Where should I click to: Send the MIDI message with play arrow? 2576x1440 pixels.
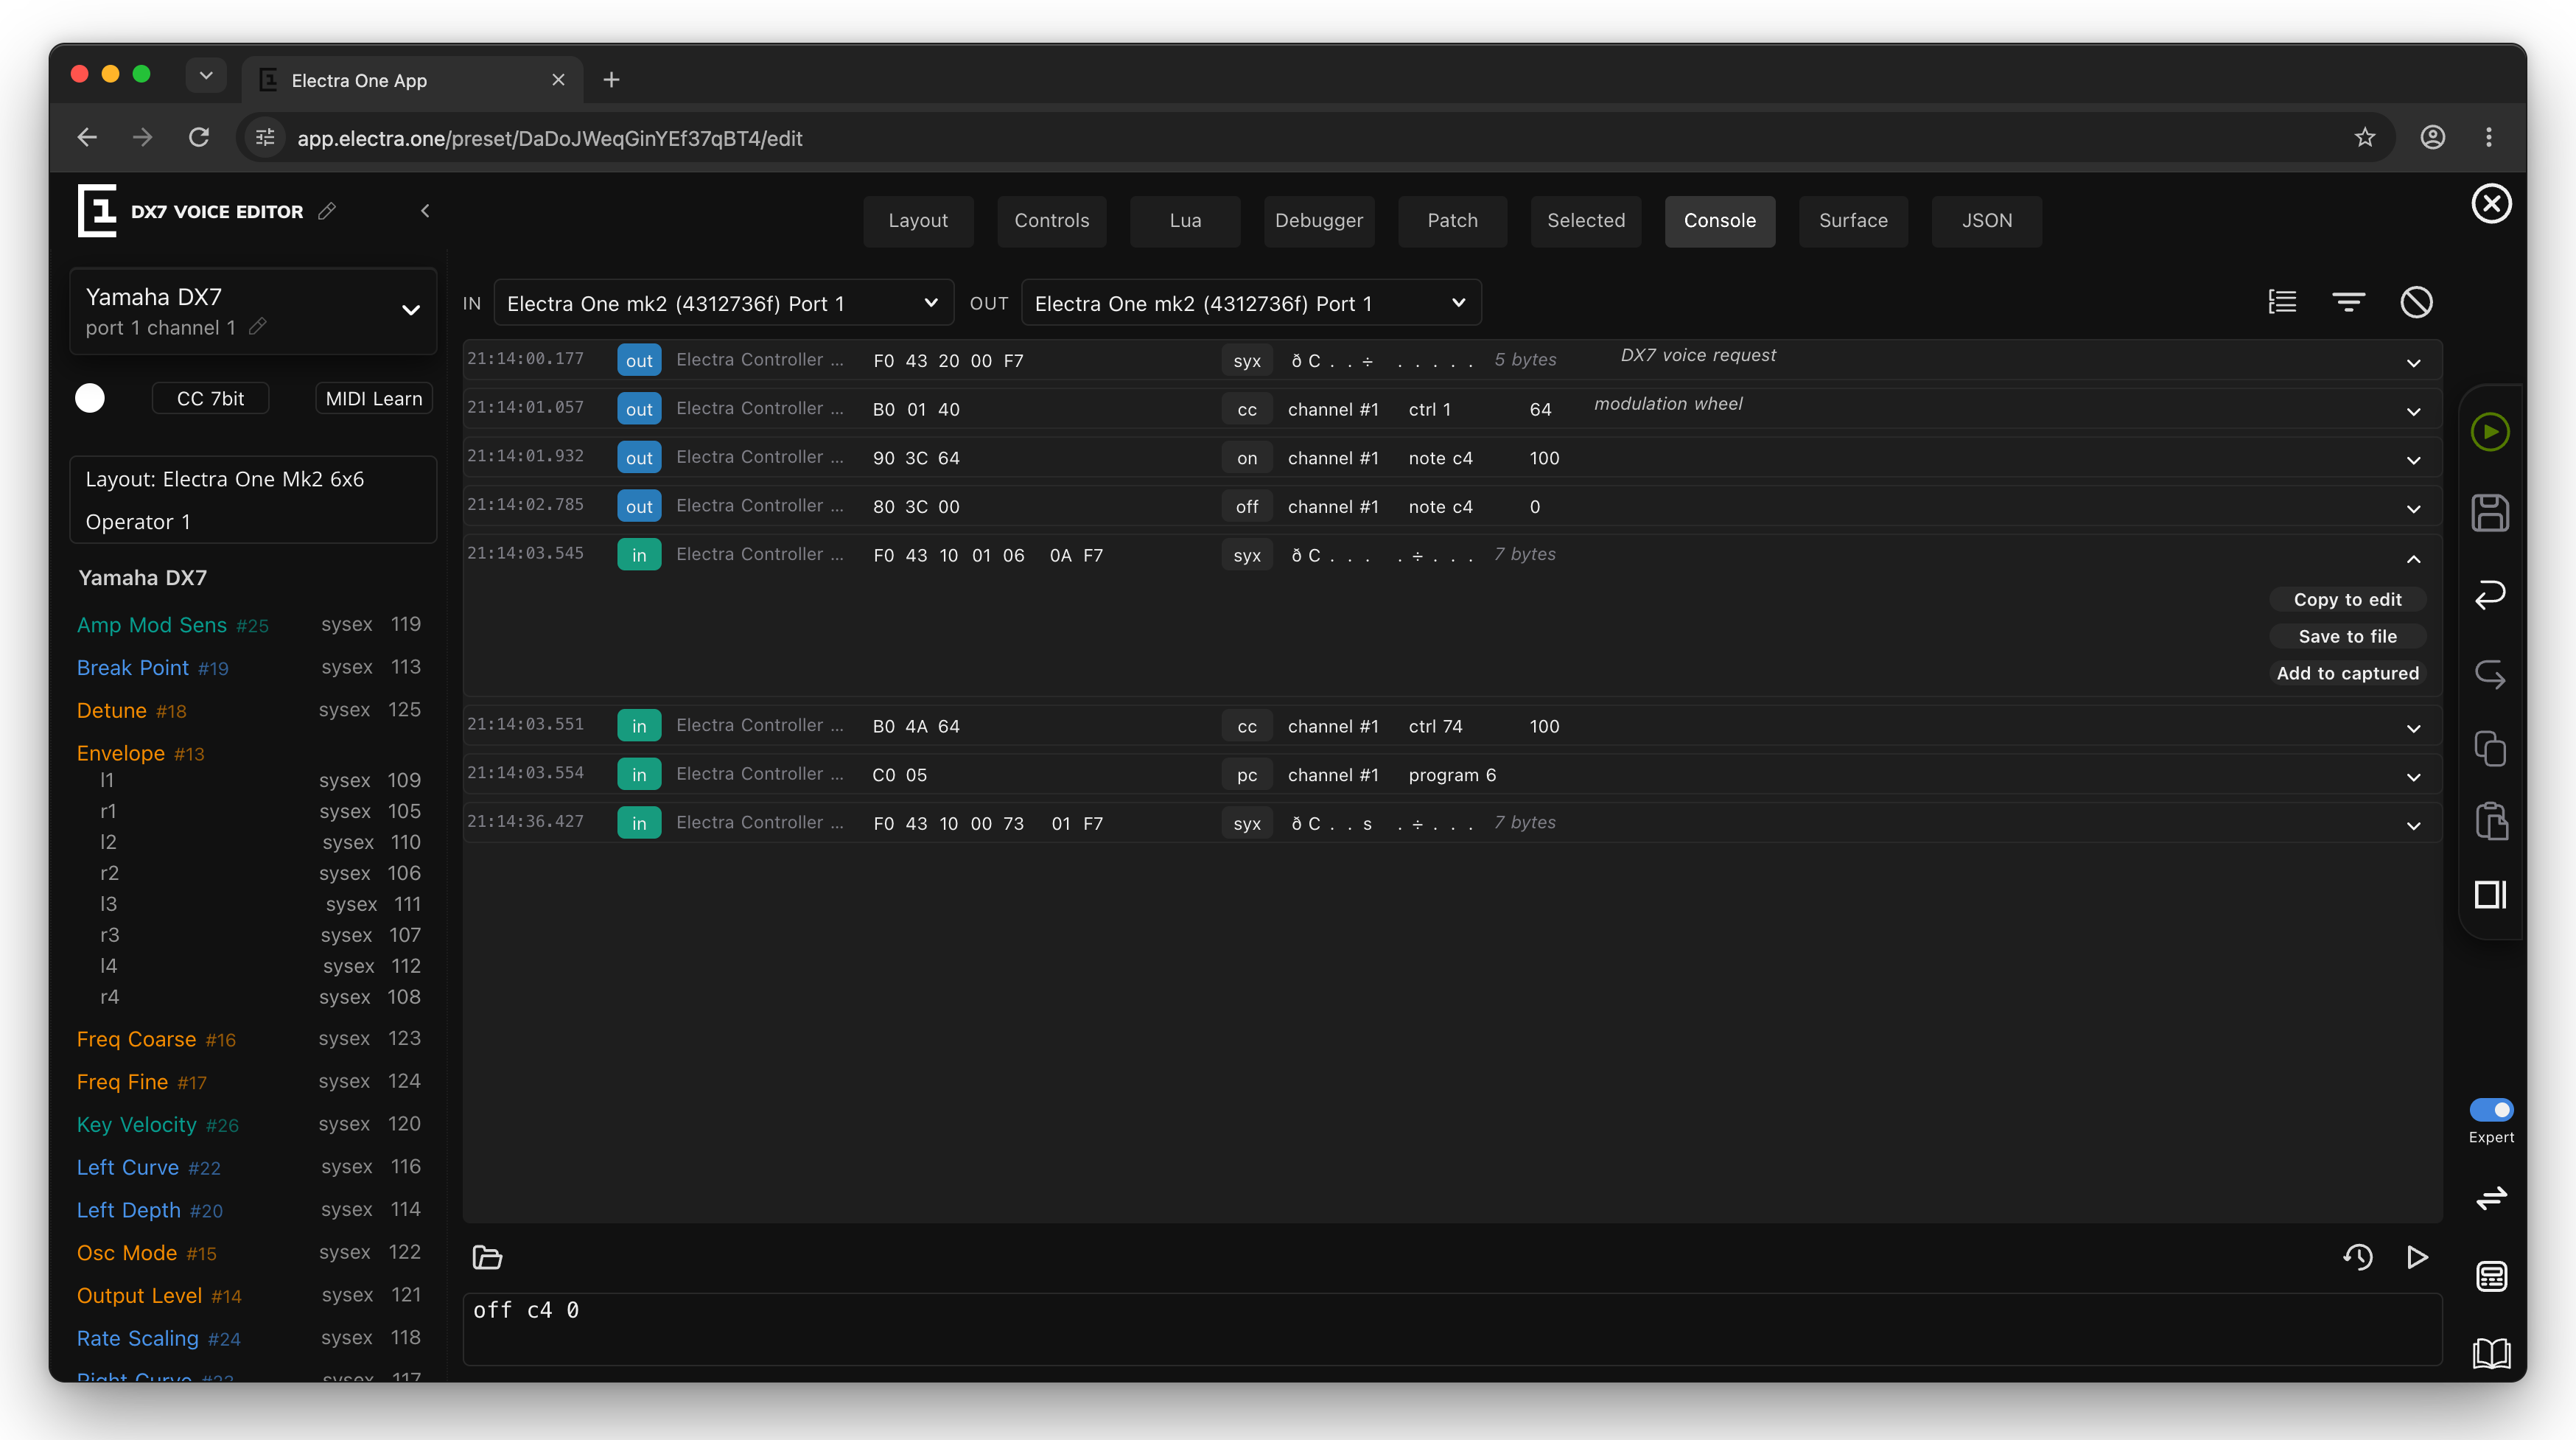(x=2417, y=1257)
